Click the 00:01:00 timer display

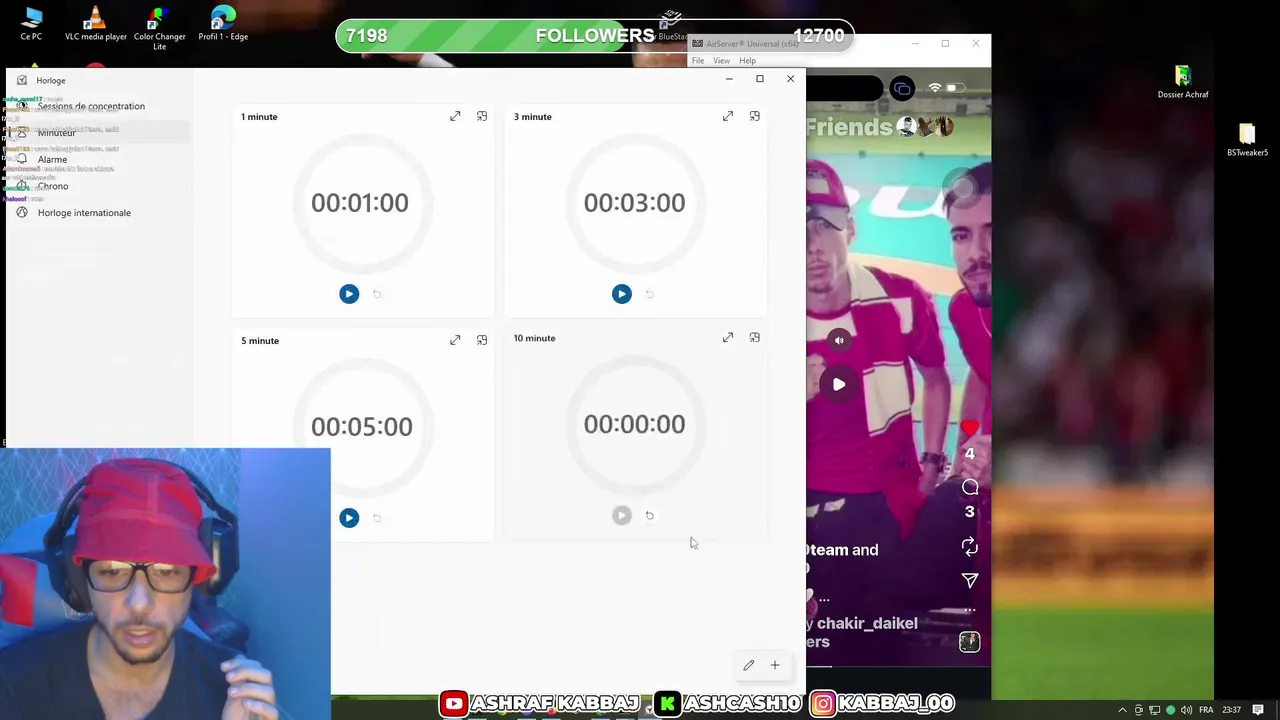coord(360,203)
